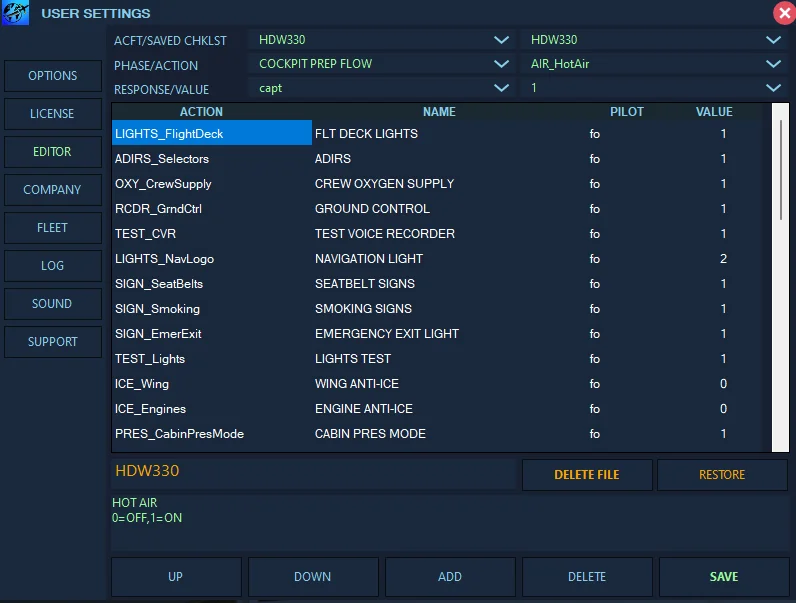
Task: Open the COMPANY section
Action: (53, 190)
